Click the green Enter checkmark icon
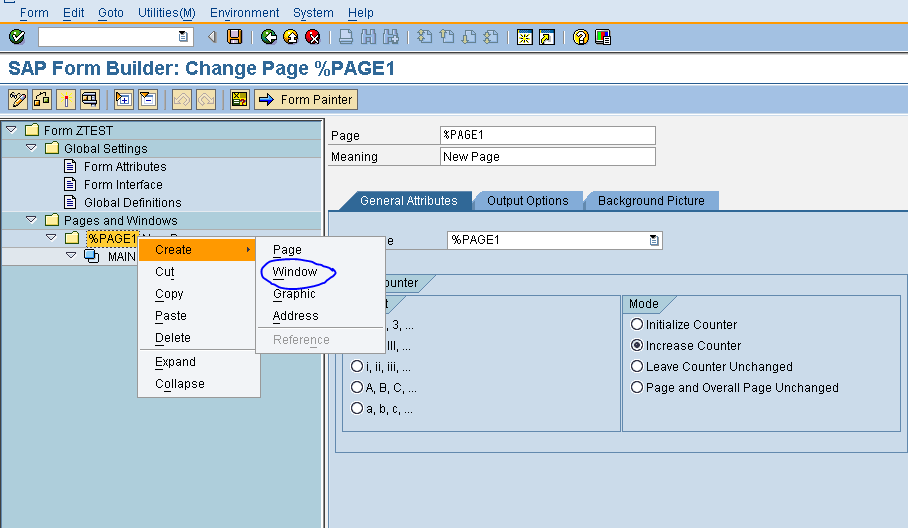908x528 pixels. coord(17,37)
